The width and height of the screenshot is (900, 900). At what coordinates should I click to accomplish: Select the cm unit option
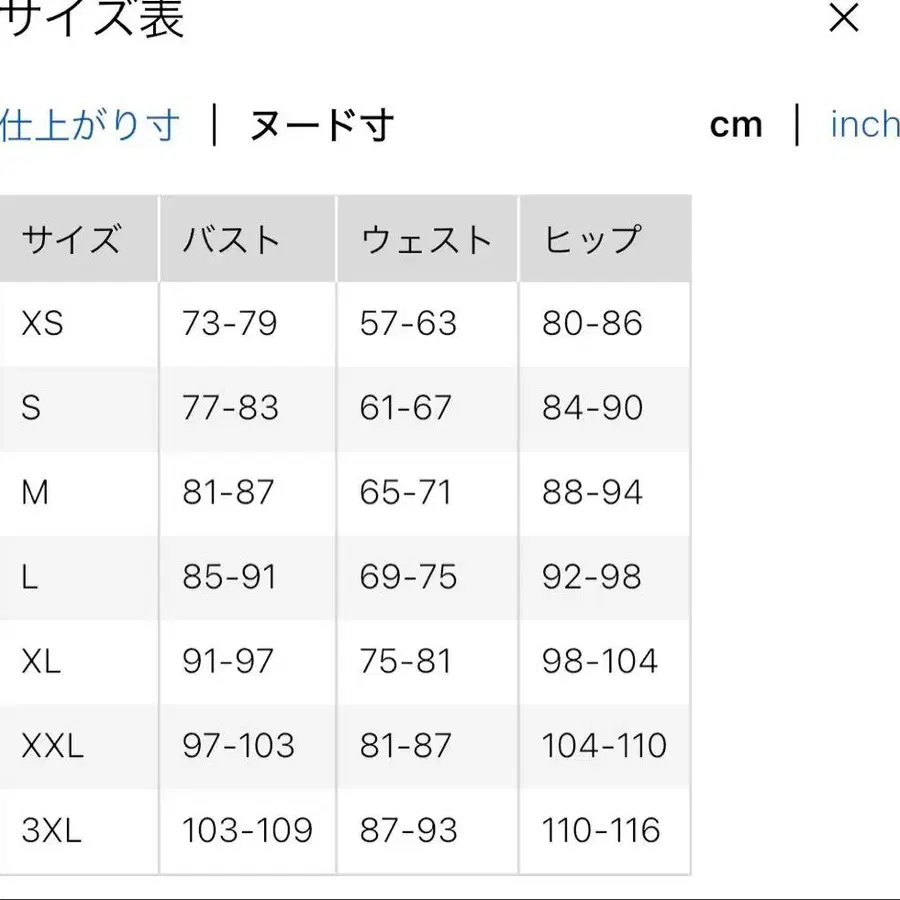(x=736, y=124)
